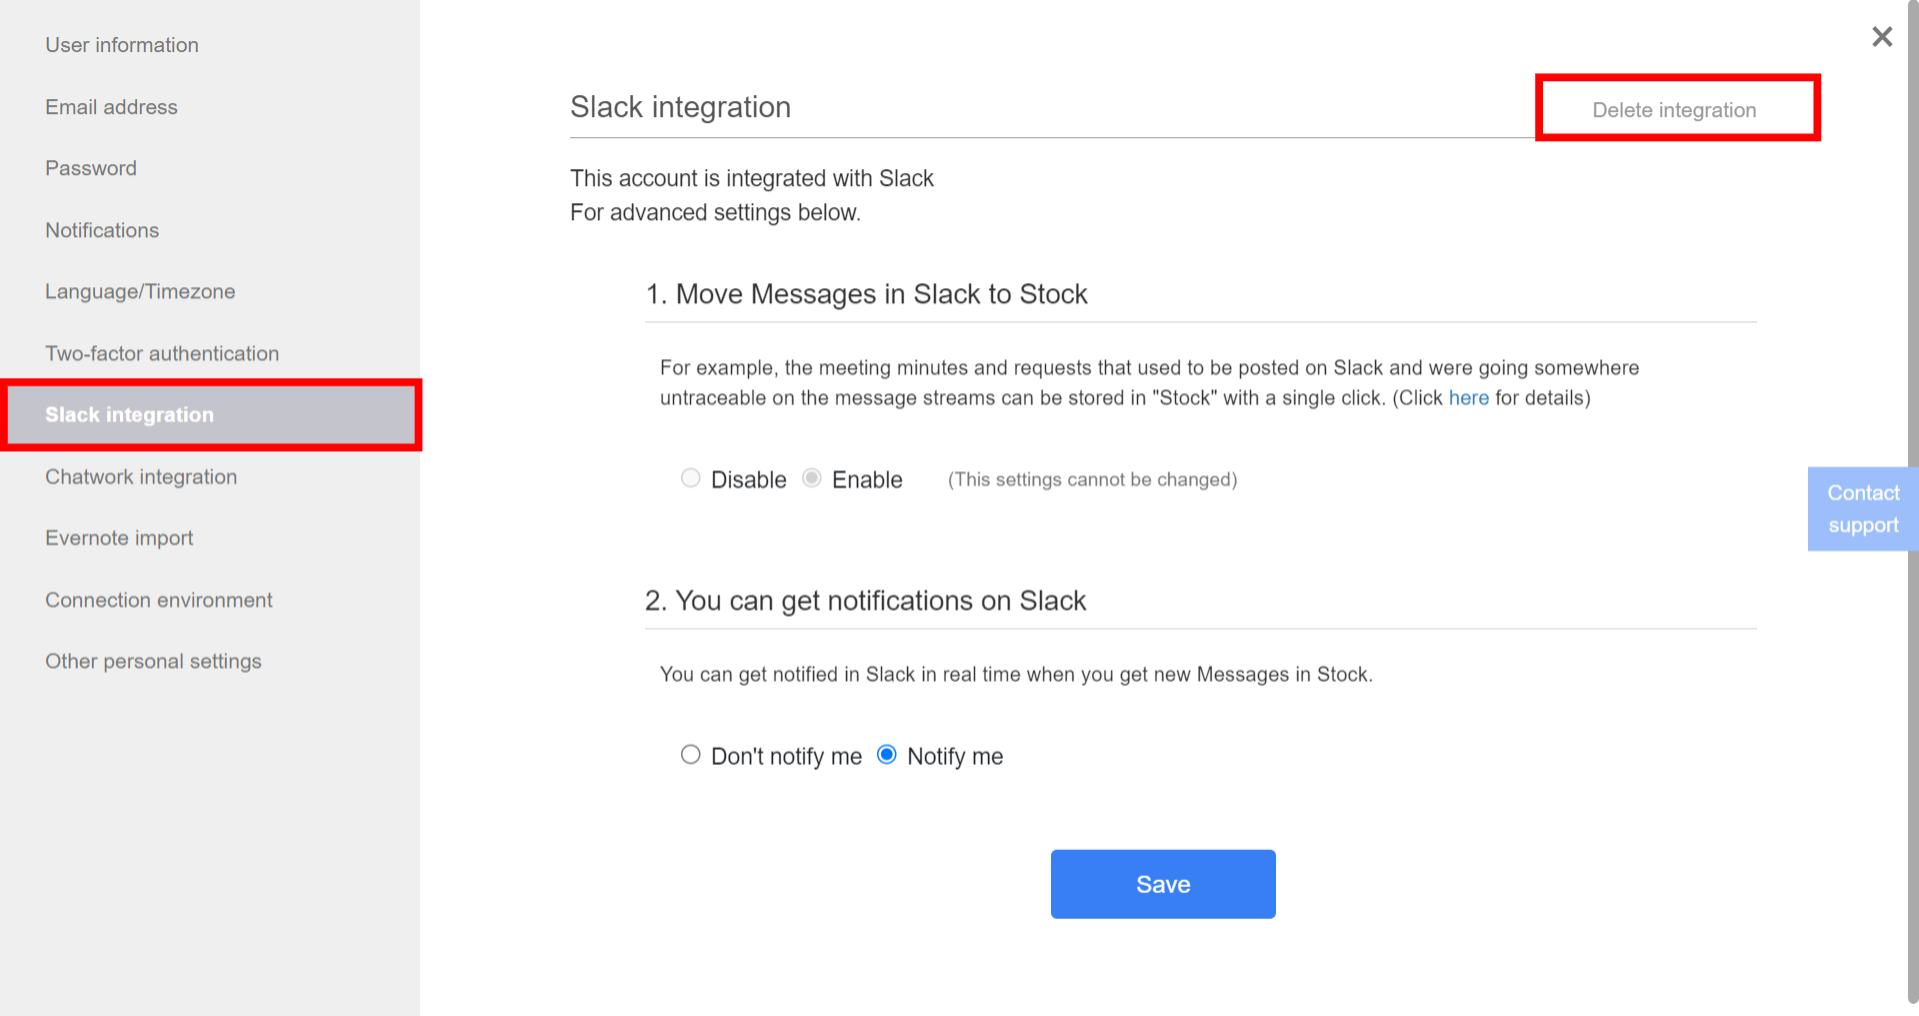Open Notifications settings

point(101,230)
